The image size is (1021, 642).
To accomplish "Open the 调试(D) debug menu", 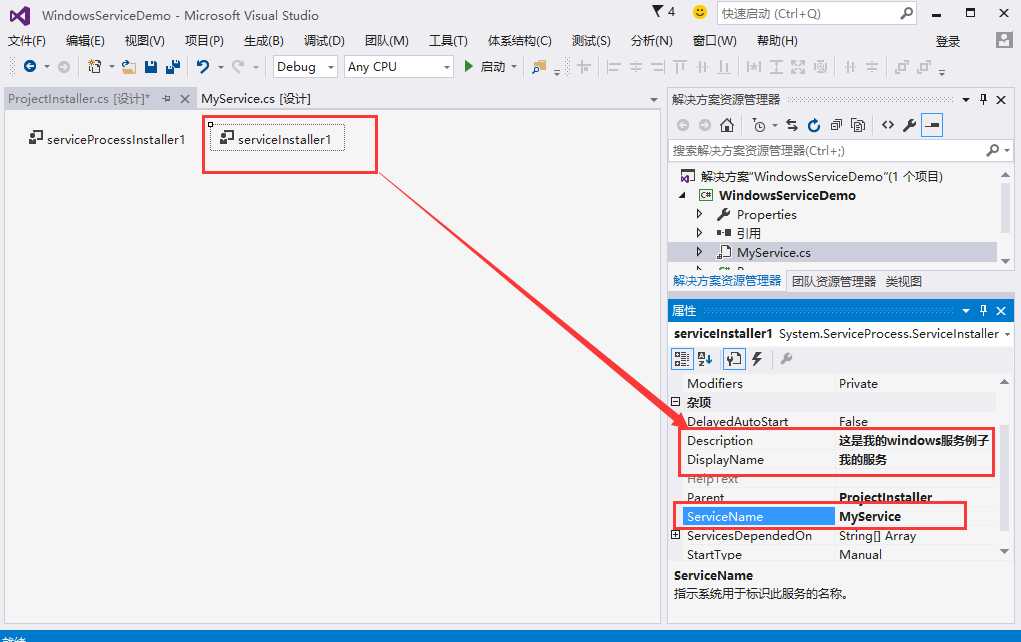I will pyautogui.click(x=324, y=40).
